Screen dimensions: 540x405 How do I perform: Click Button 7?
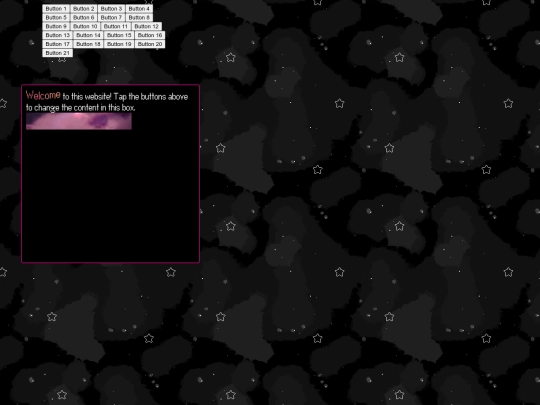[111, 18]
